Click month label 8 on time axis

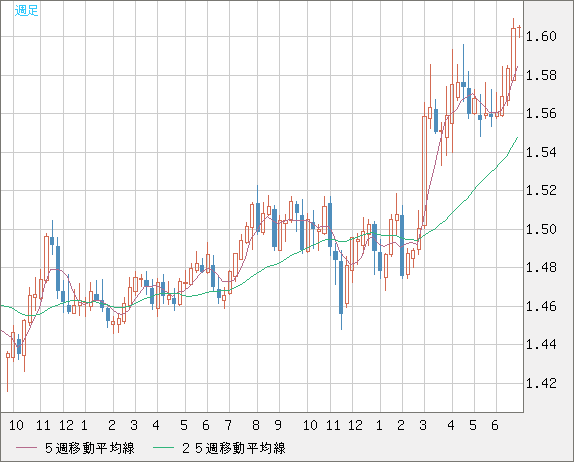256,425
